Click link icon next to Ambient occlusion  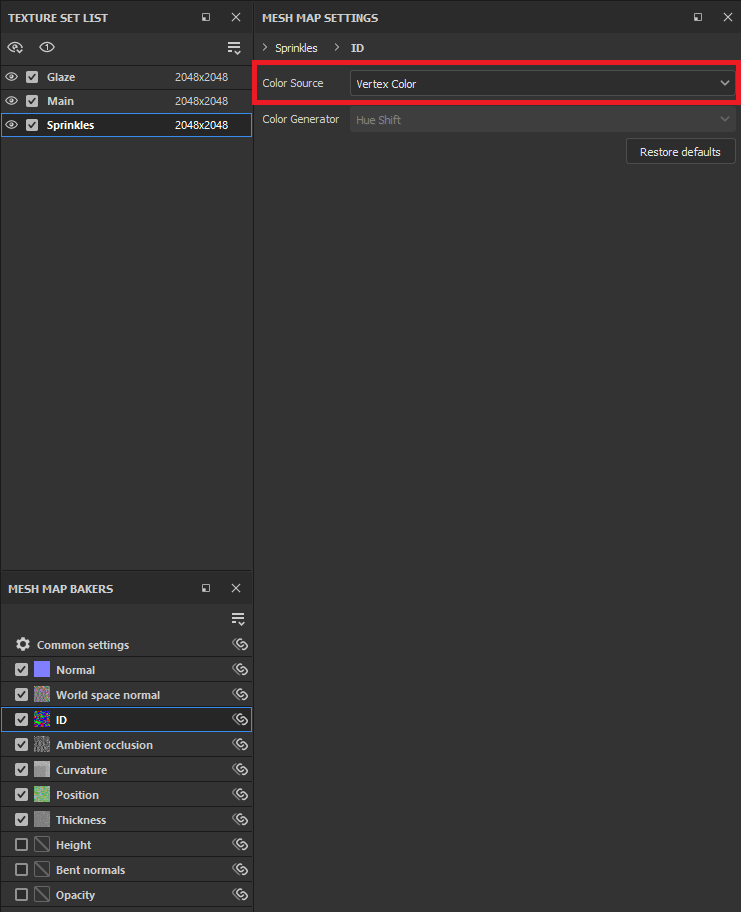pyautogui.click(x=240, y=745)
